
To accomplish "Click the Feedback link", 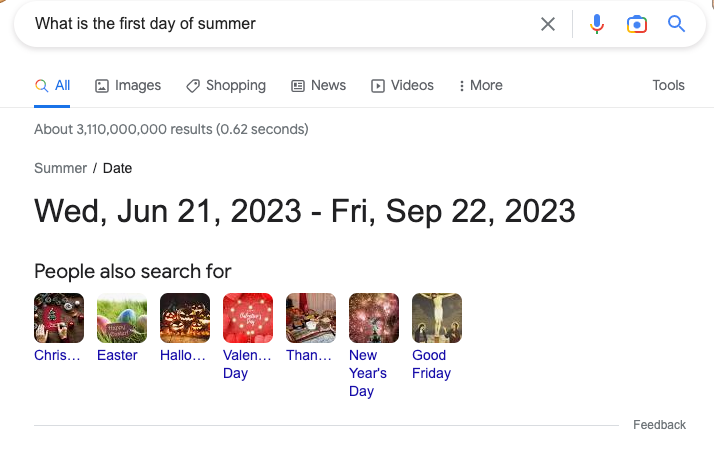I will pyautogui.click(x=659, y=425).
